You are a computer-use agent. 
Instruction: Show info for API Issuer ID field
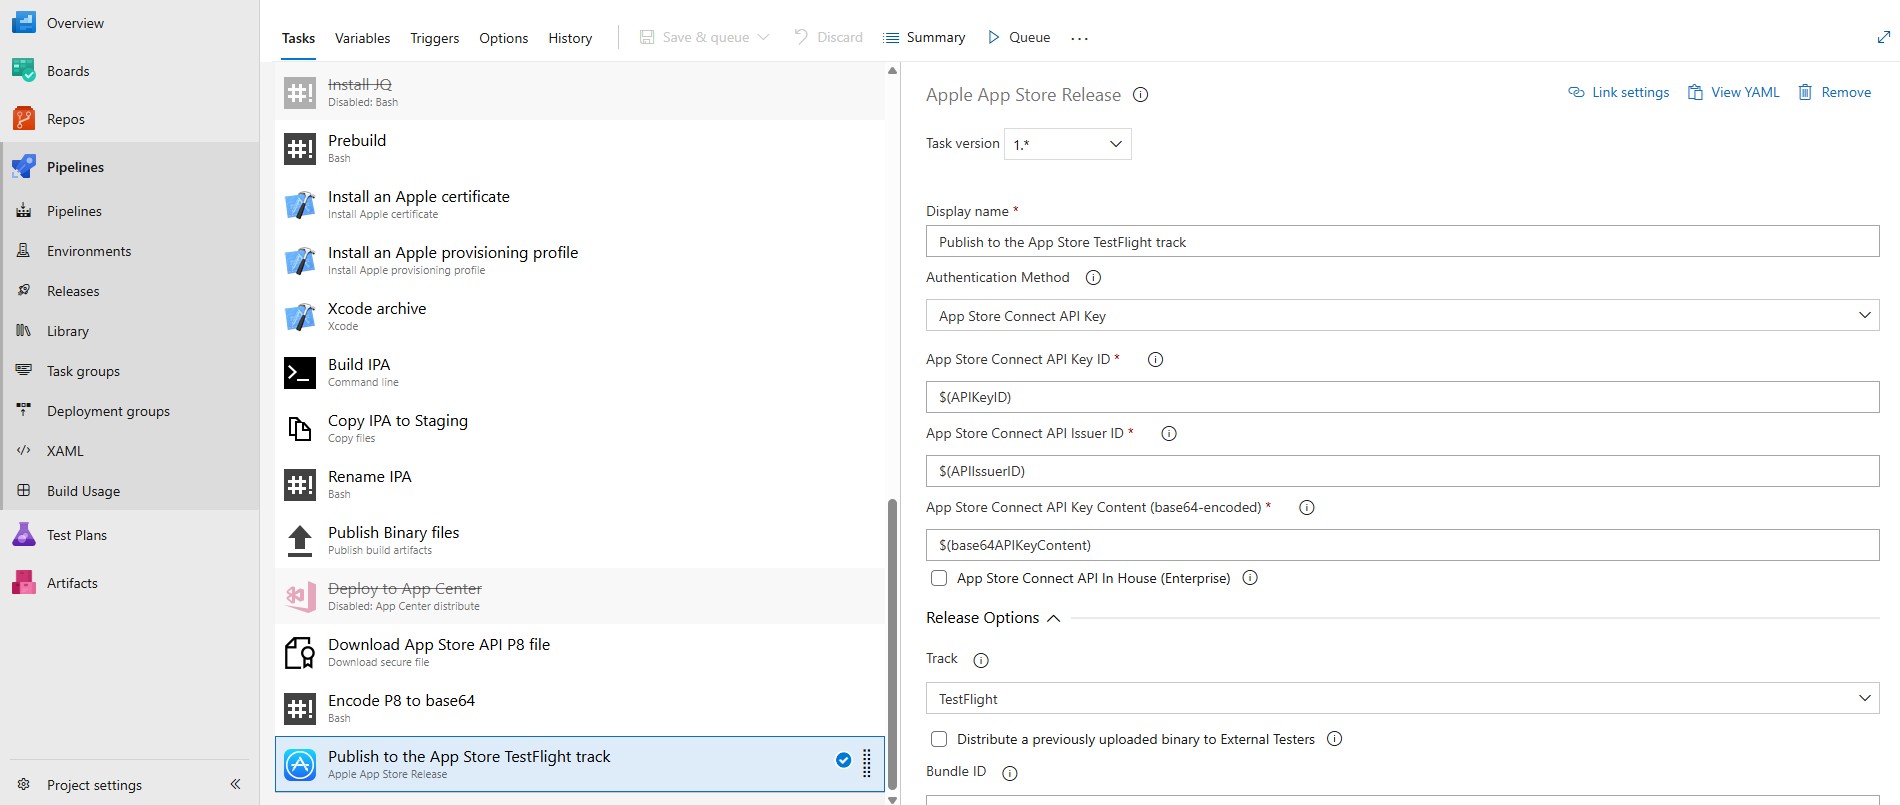click(x=1169, y=434)
